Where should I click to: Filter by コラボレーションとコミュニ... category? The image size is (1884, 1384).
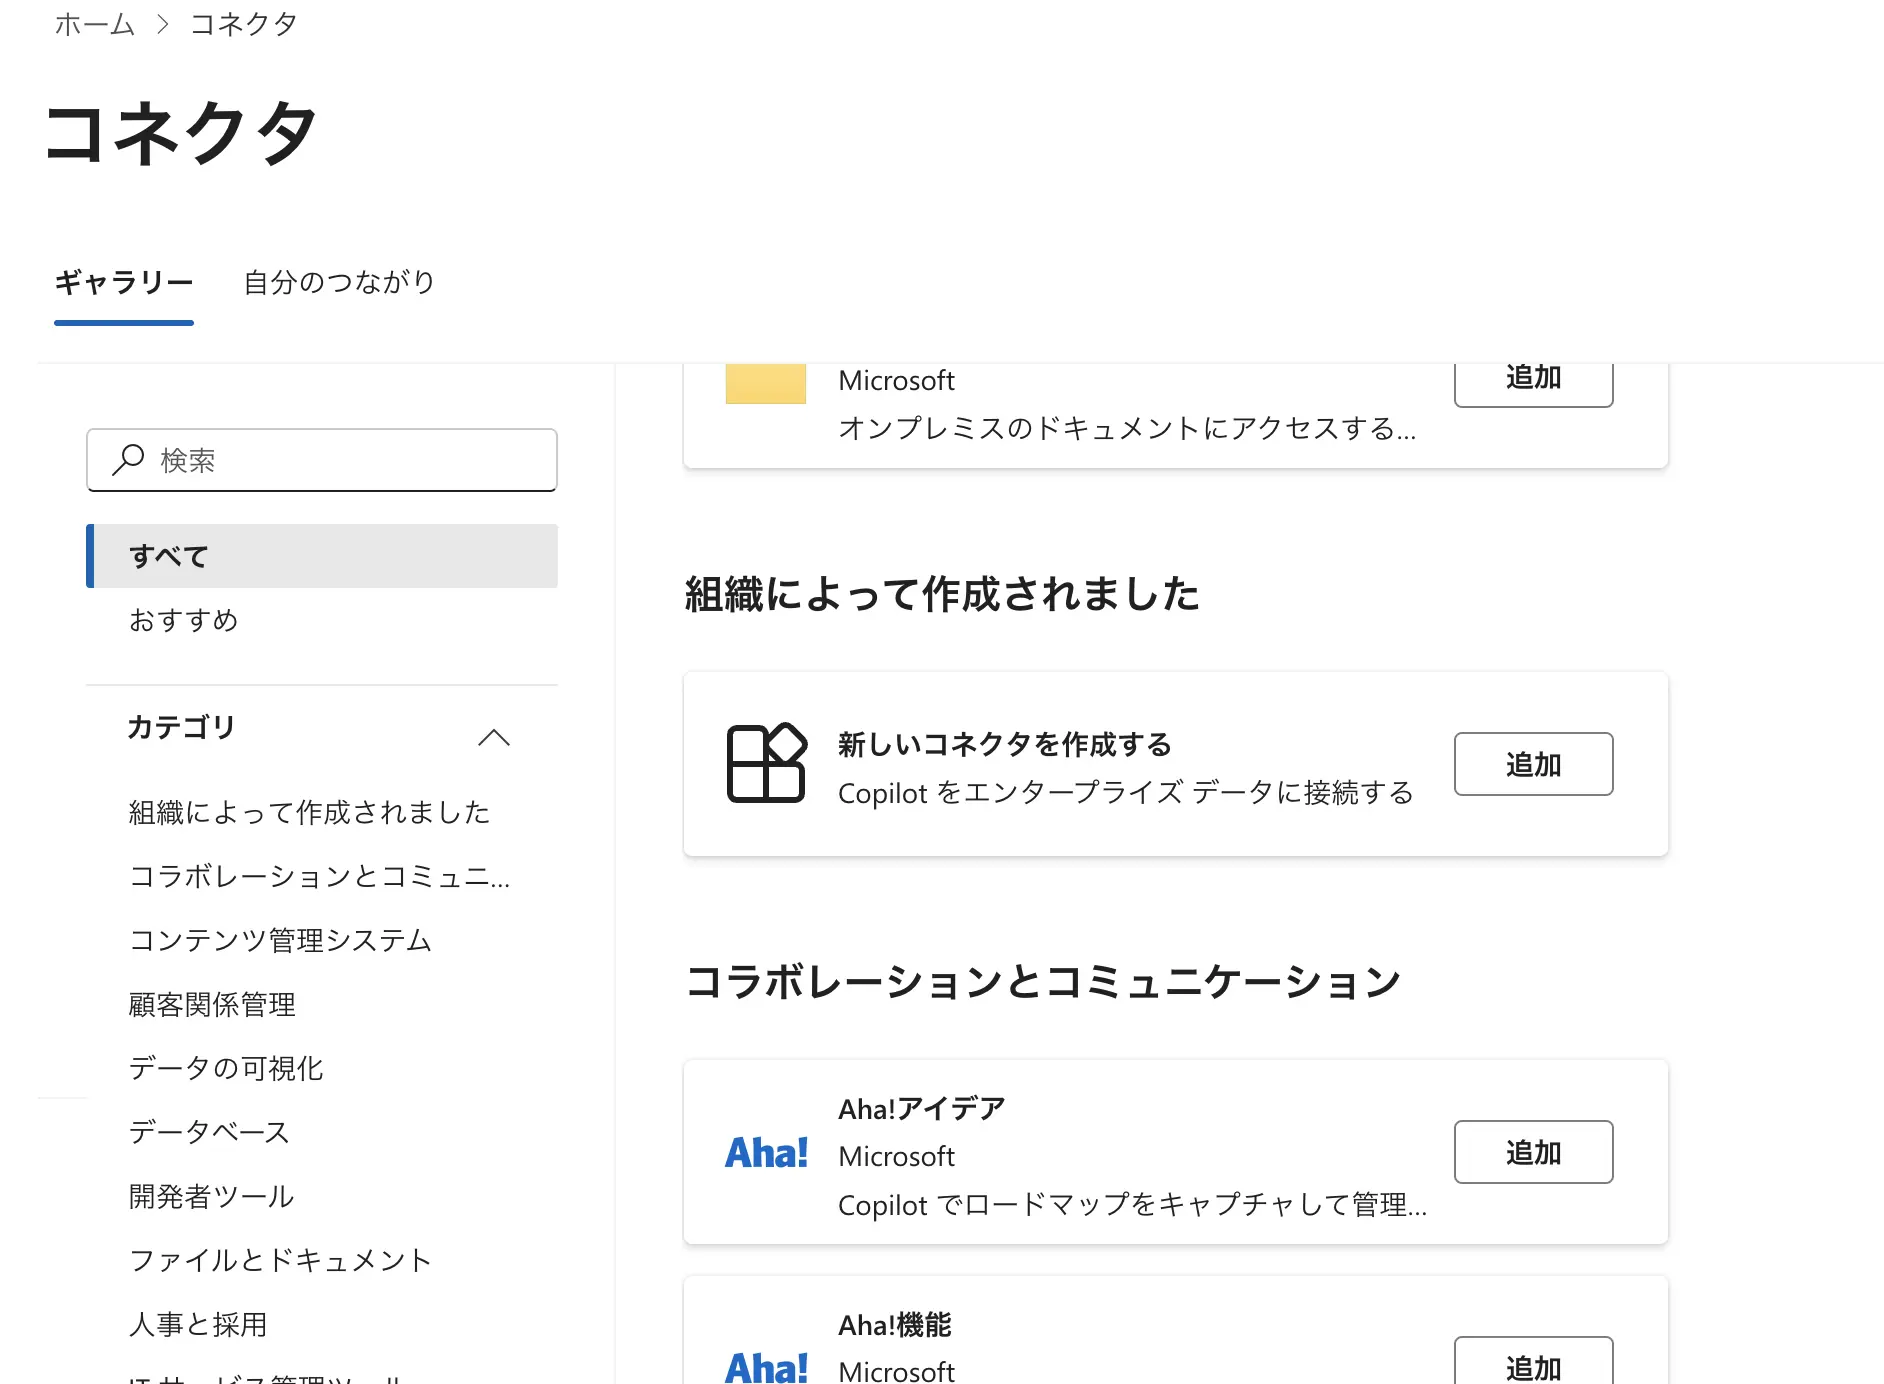(x=320, y=876)
